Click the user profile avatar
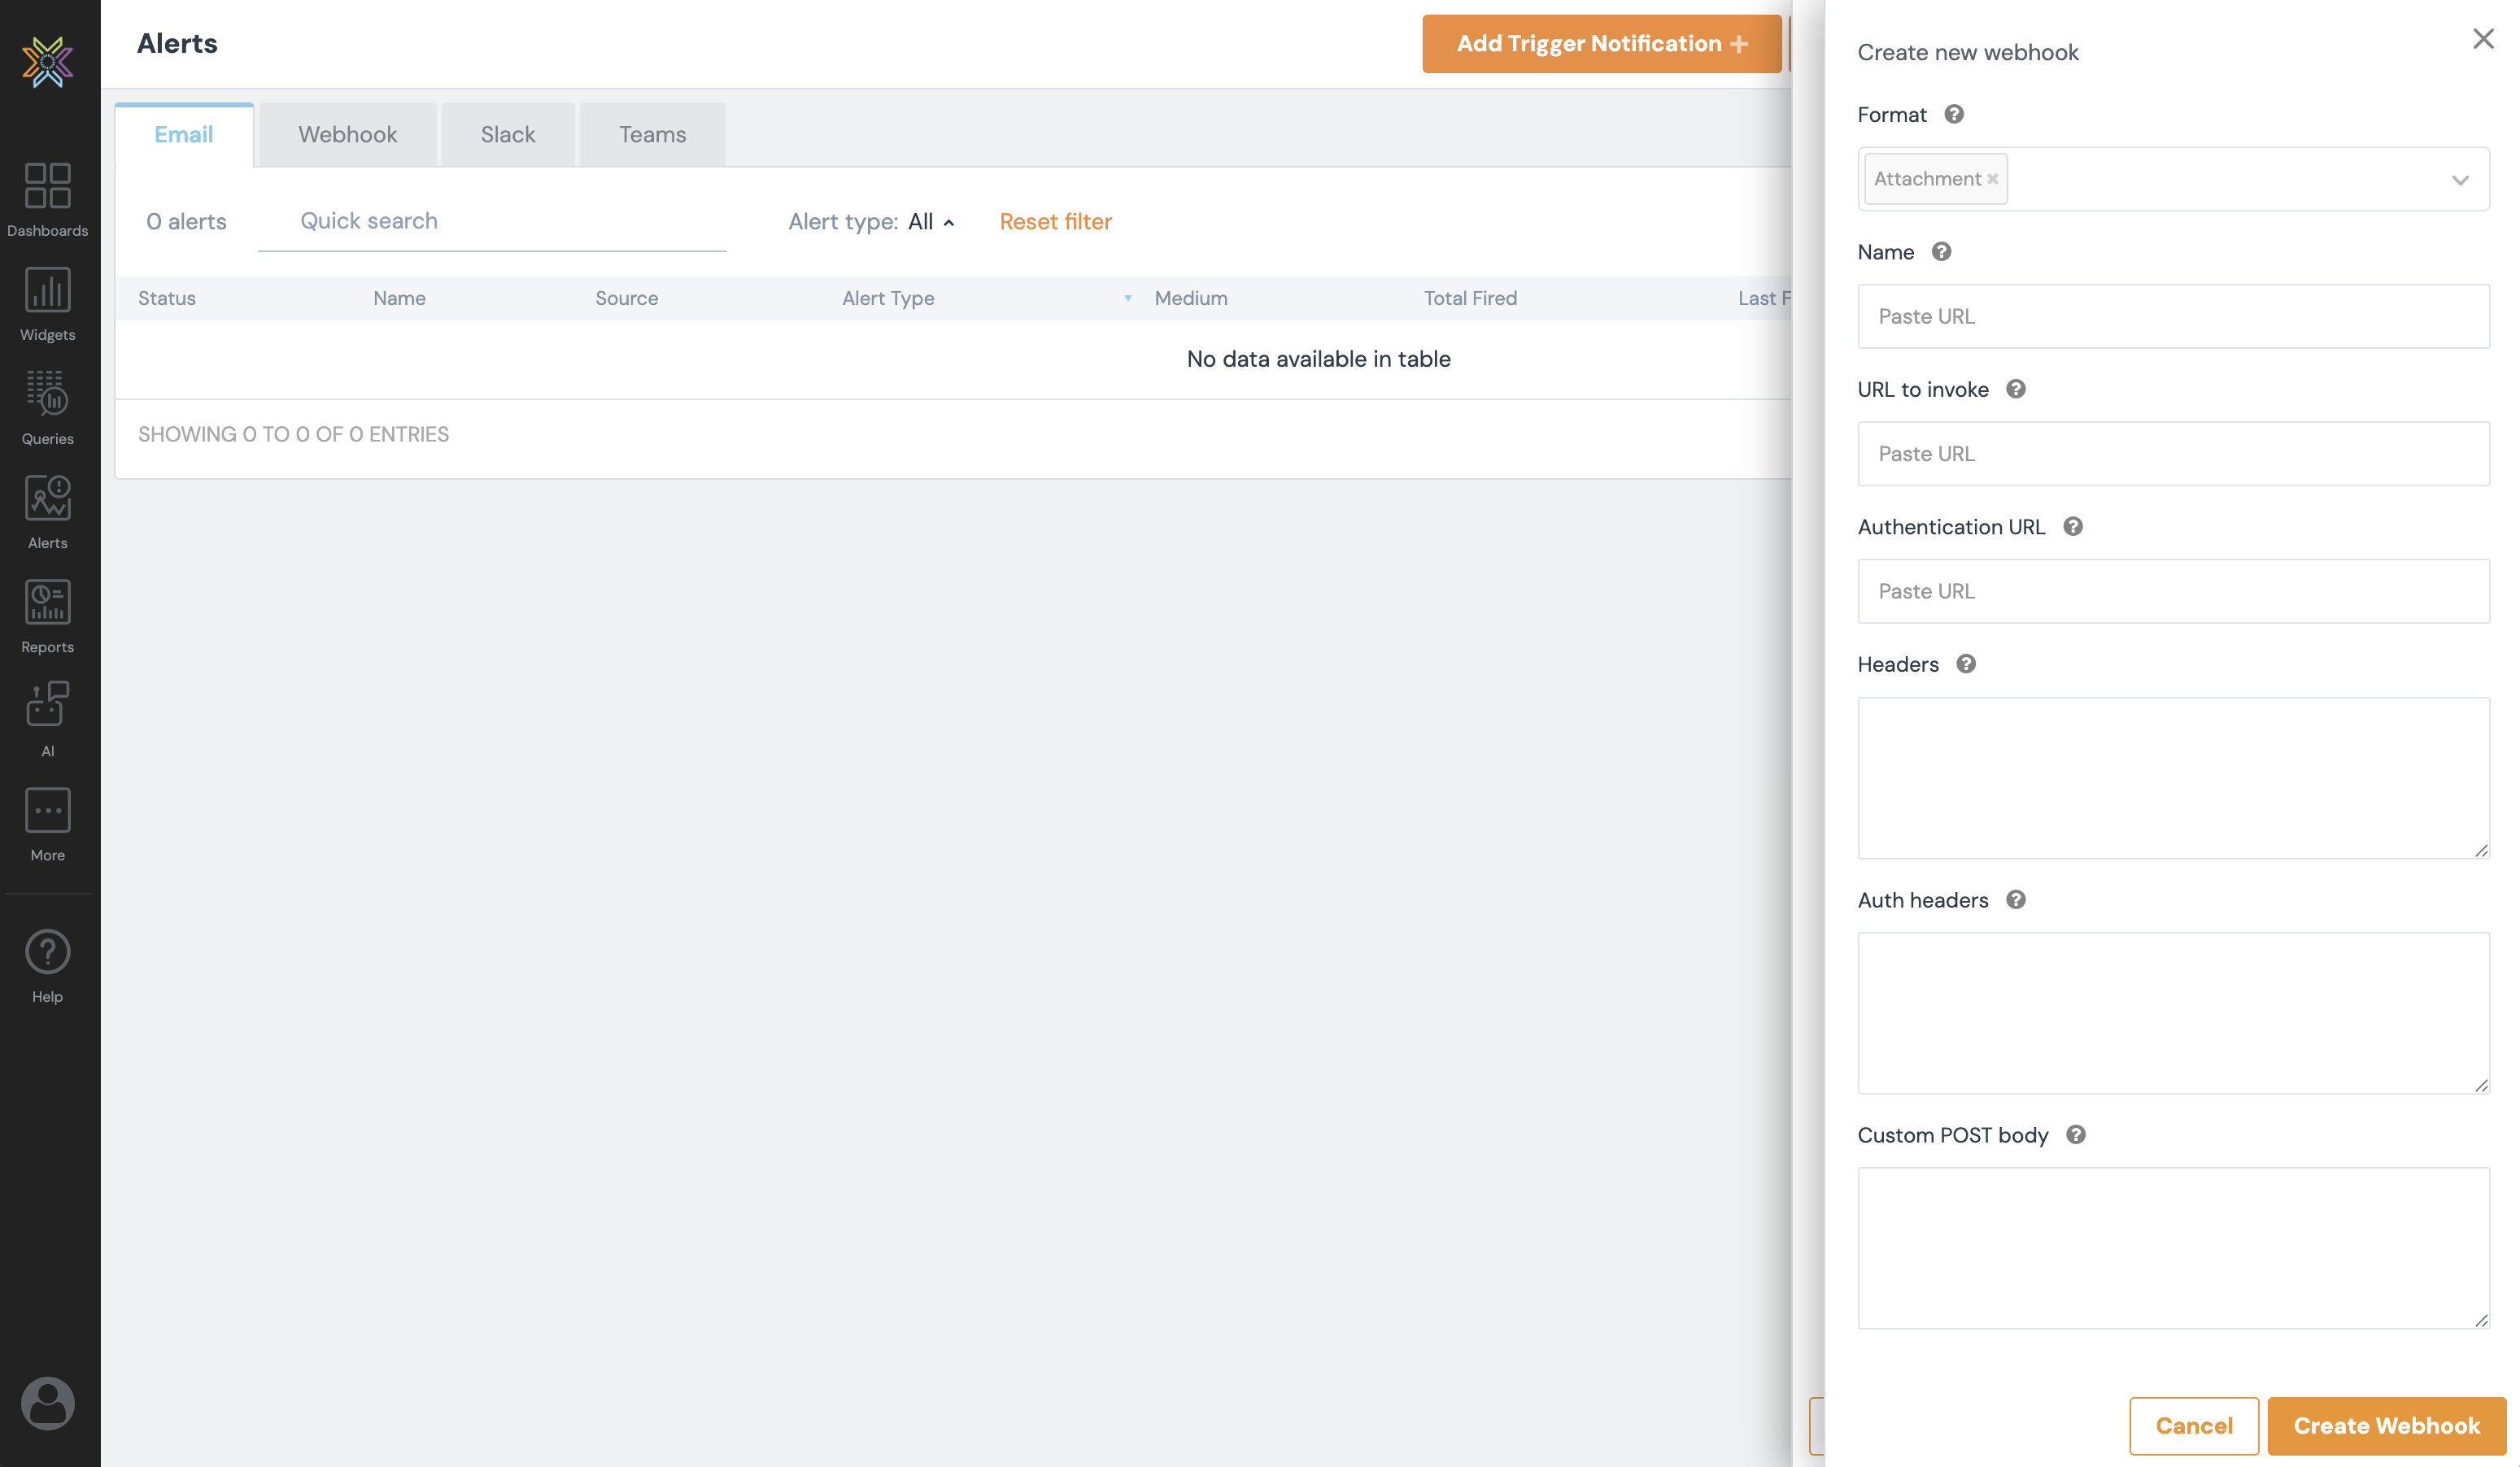Image resolution: width=2520 pixels, height=1467 pixels. [x=47, y=1402]
